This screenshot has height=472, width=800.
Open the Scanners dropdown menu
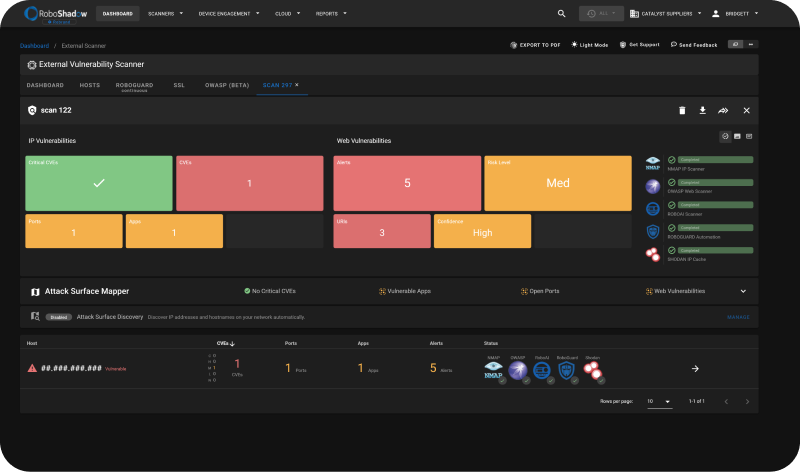[x=169, y=14]
